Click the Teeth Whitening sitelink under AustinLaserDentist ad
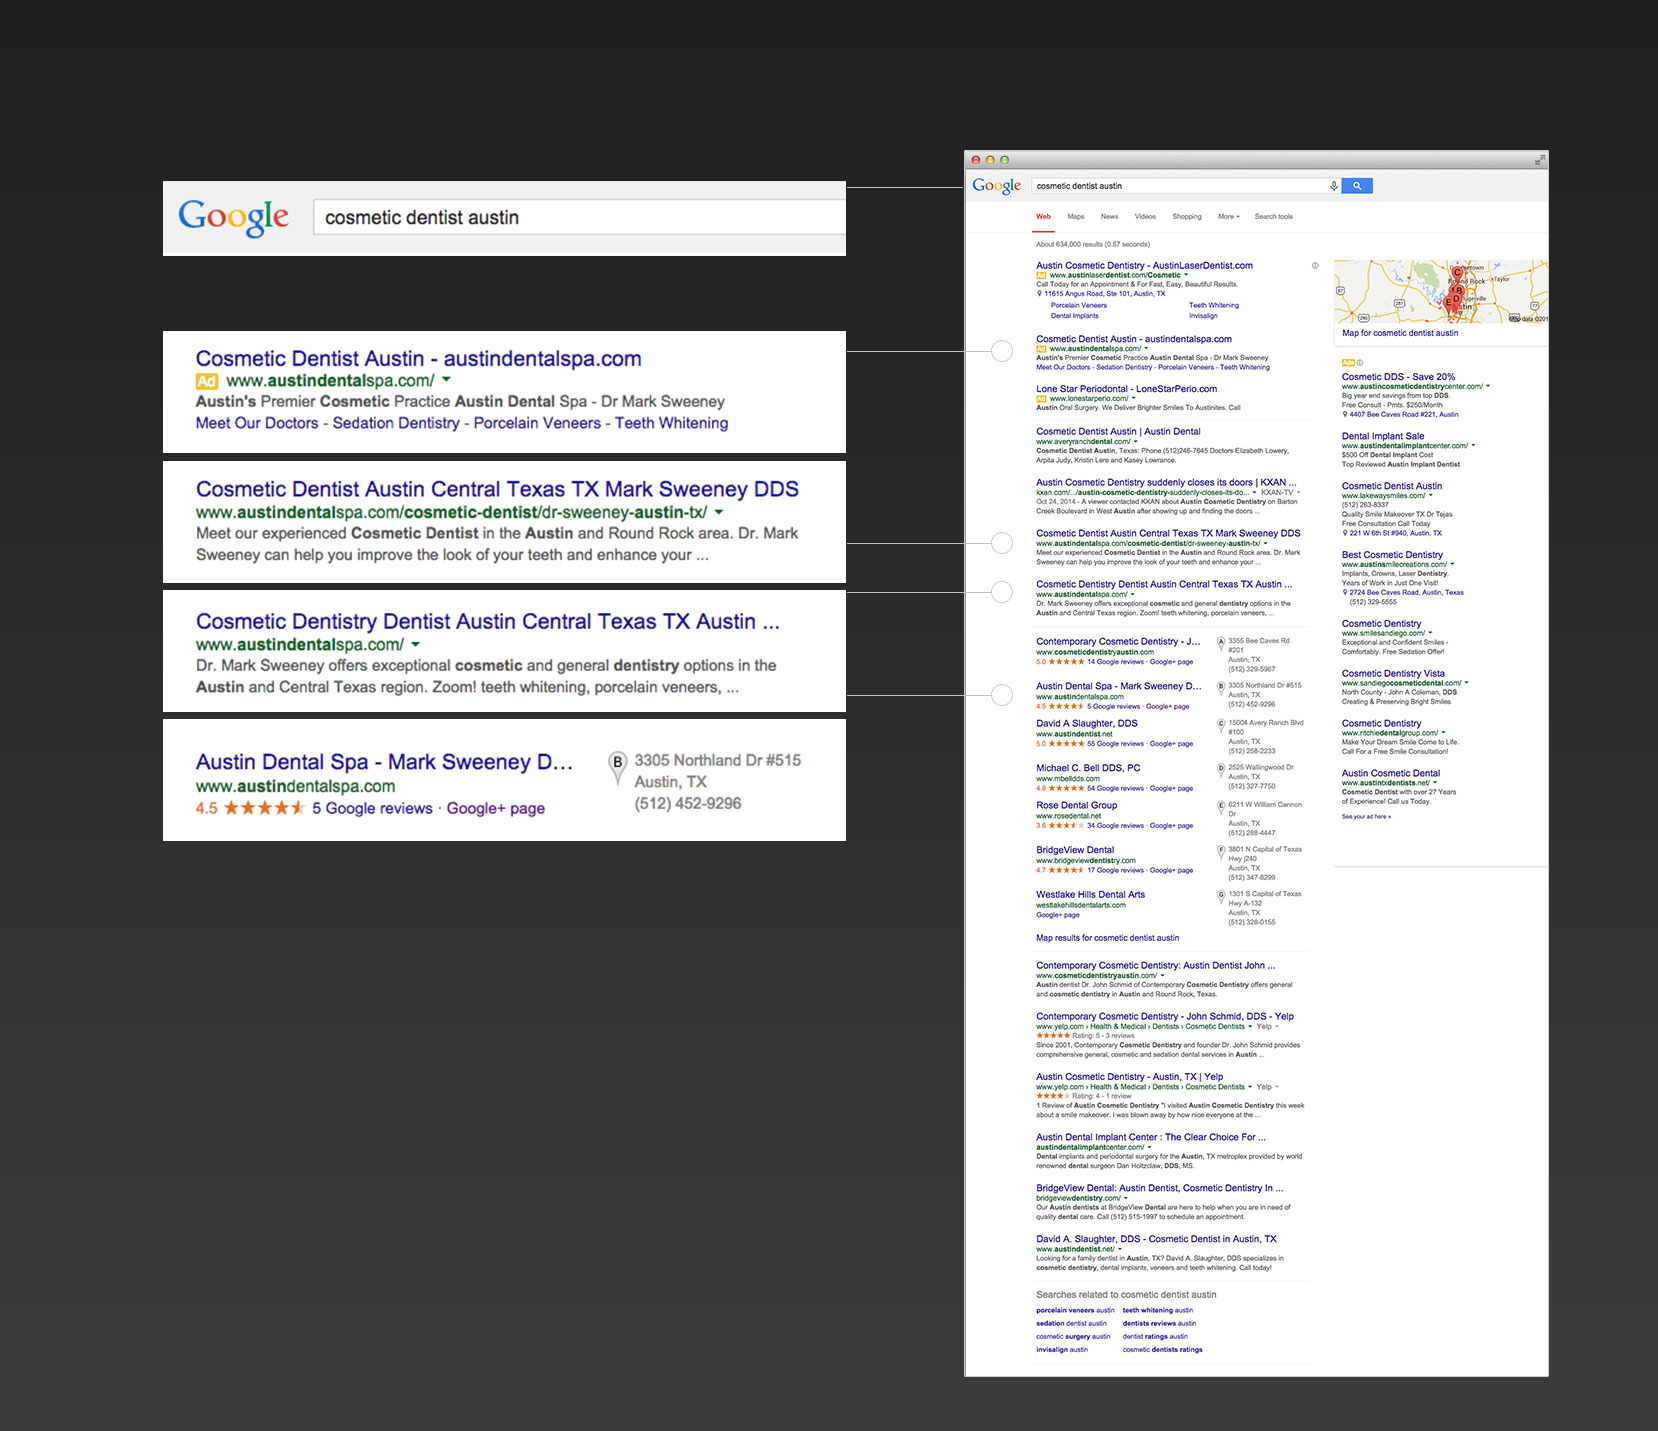This screenshot has width=1658, height=1431. click(x=1213, y=305)
